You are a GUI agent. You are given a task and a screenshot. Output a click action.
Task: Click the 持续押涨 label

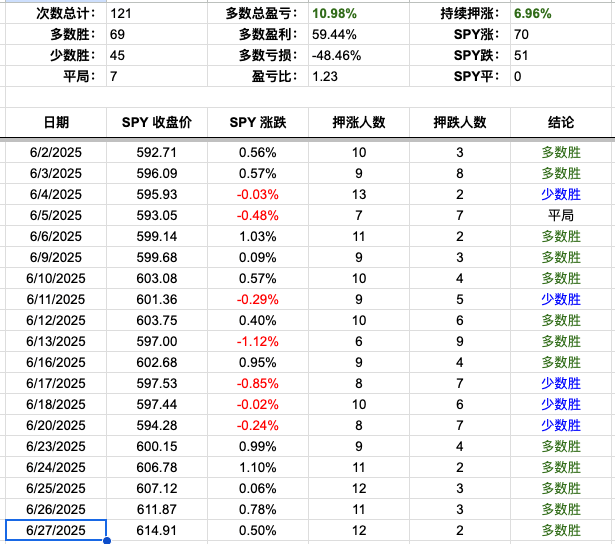[470, 14]
